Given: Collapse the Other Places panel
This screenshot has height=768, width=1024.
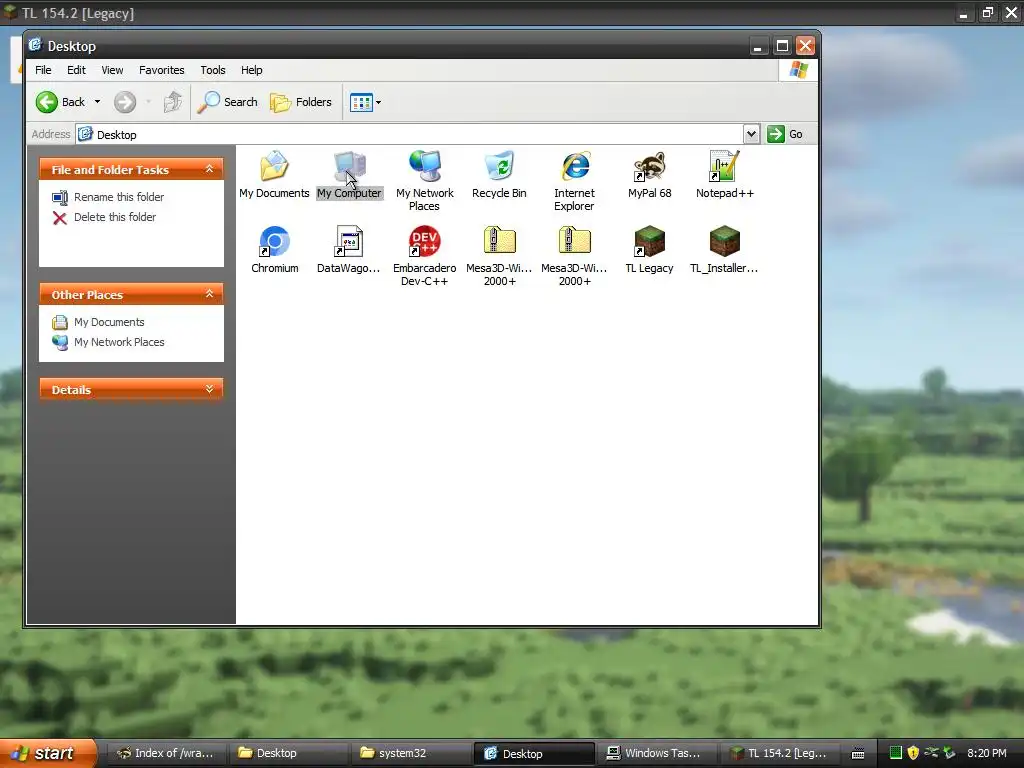Looking at the screenshot, I should [210, 294].
